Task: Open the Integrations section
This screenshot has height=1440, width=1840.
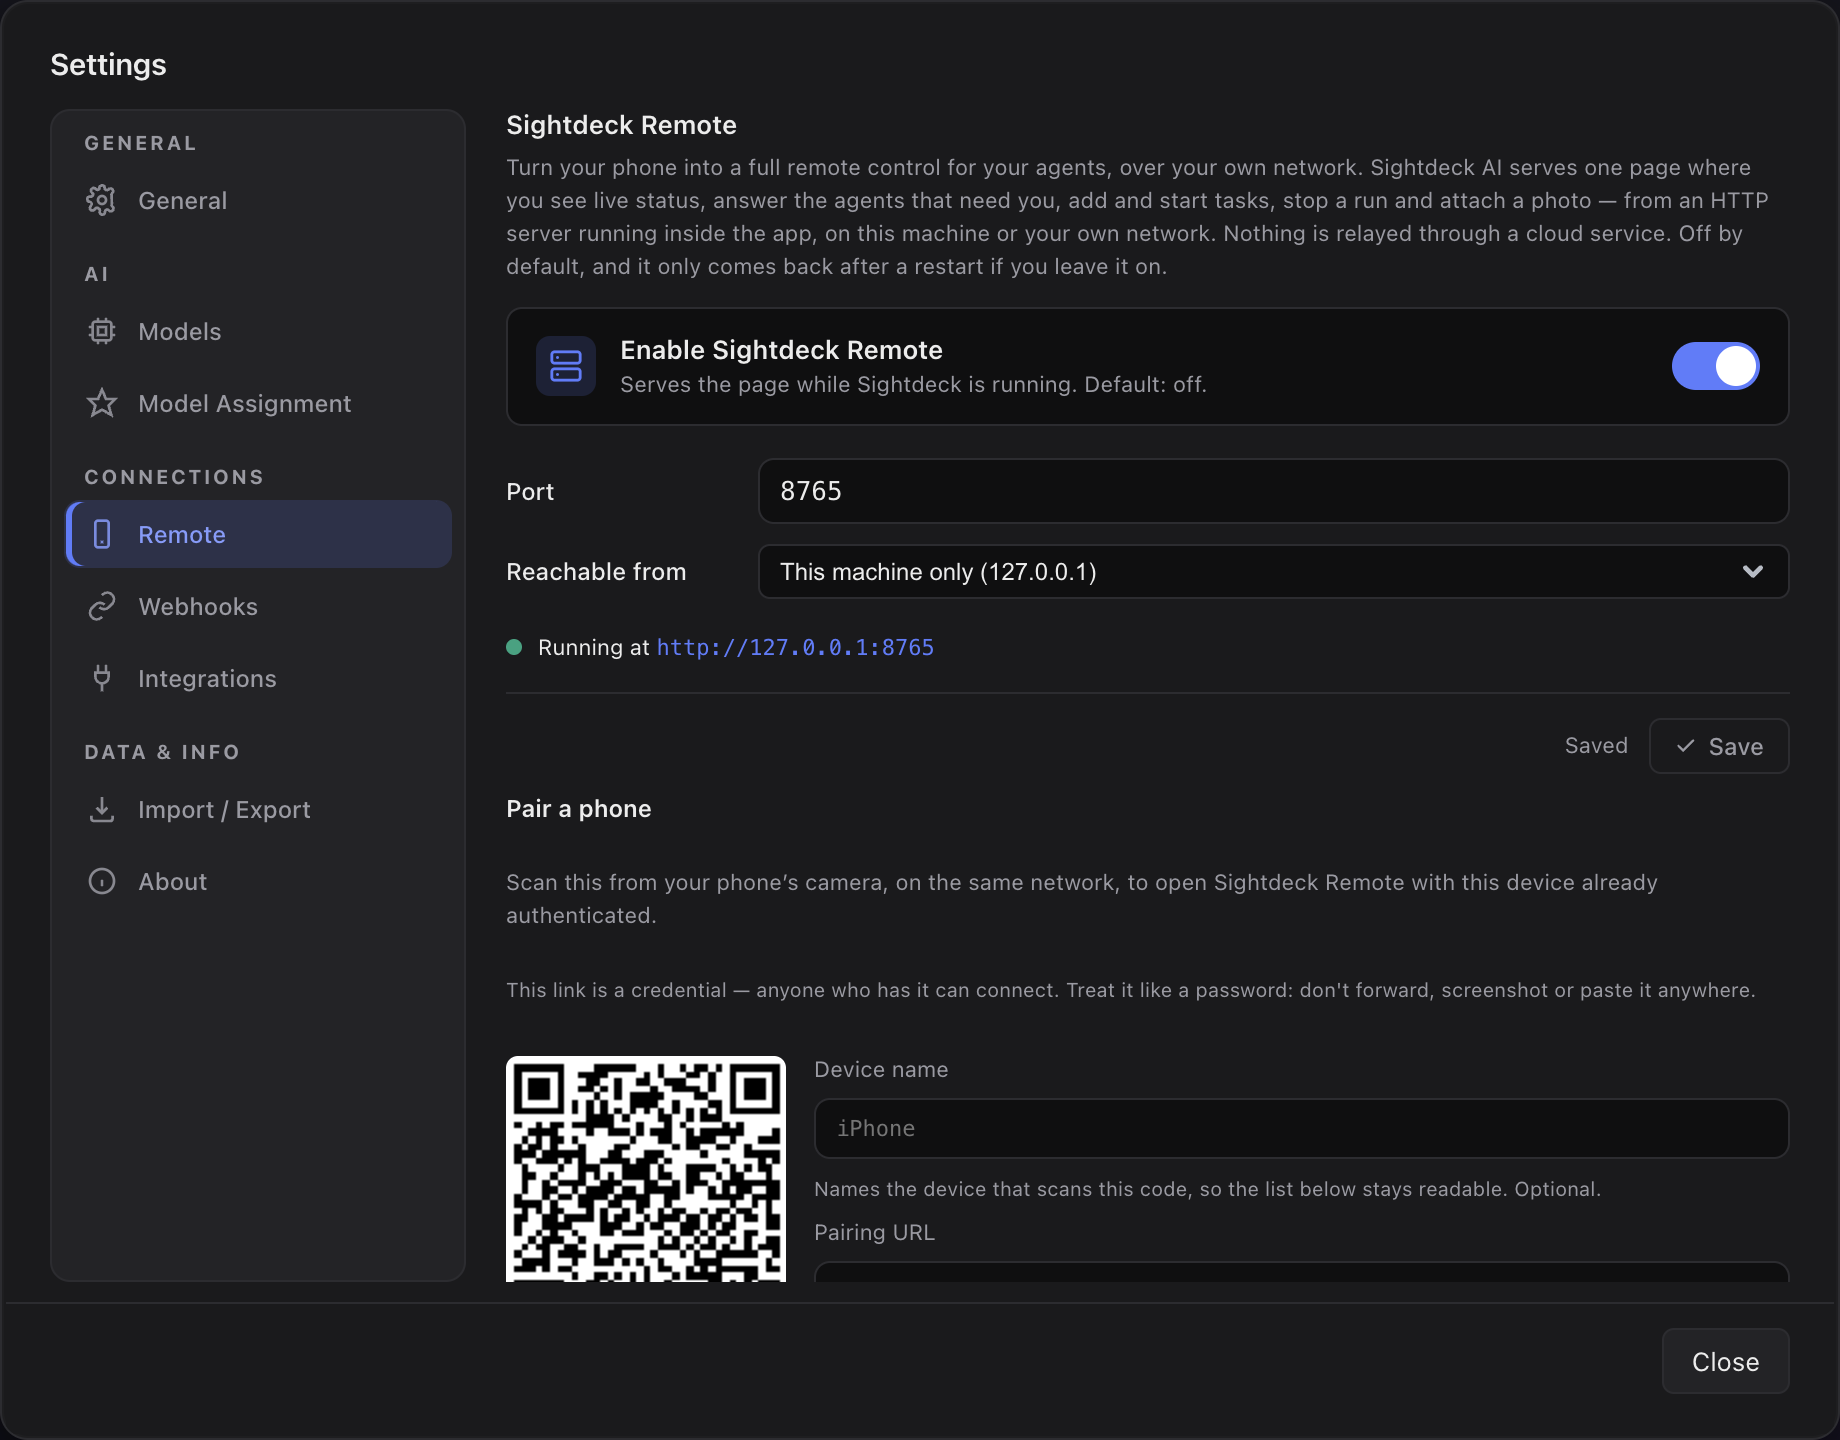Action: pos(259,678)
